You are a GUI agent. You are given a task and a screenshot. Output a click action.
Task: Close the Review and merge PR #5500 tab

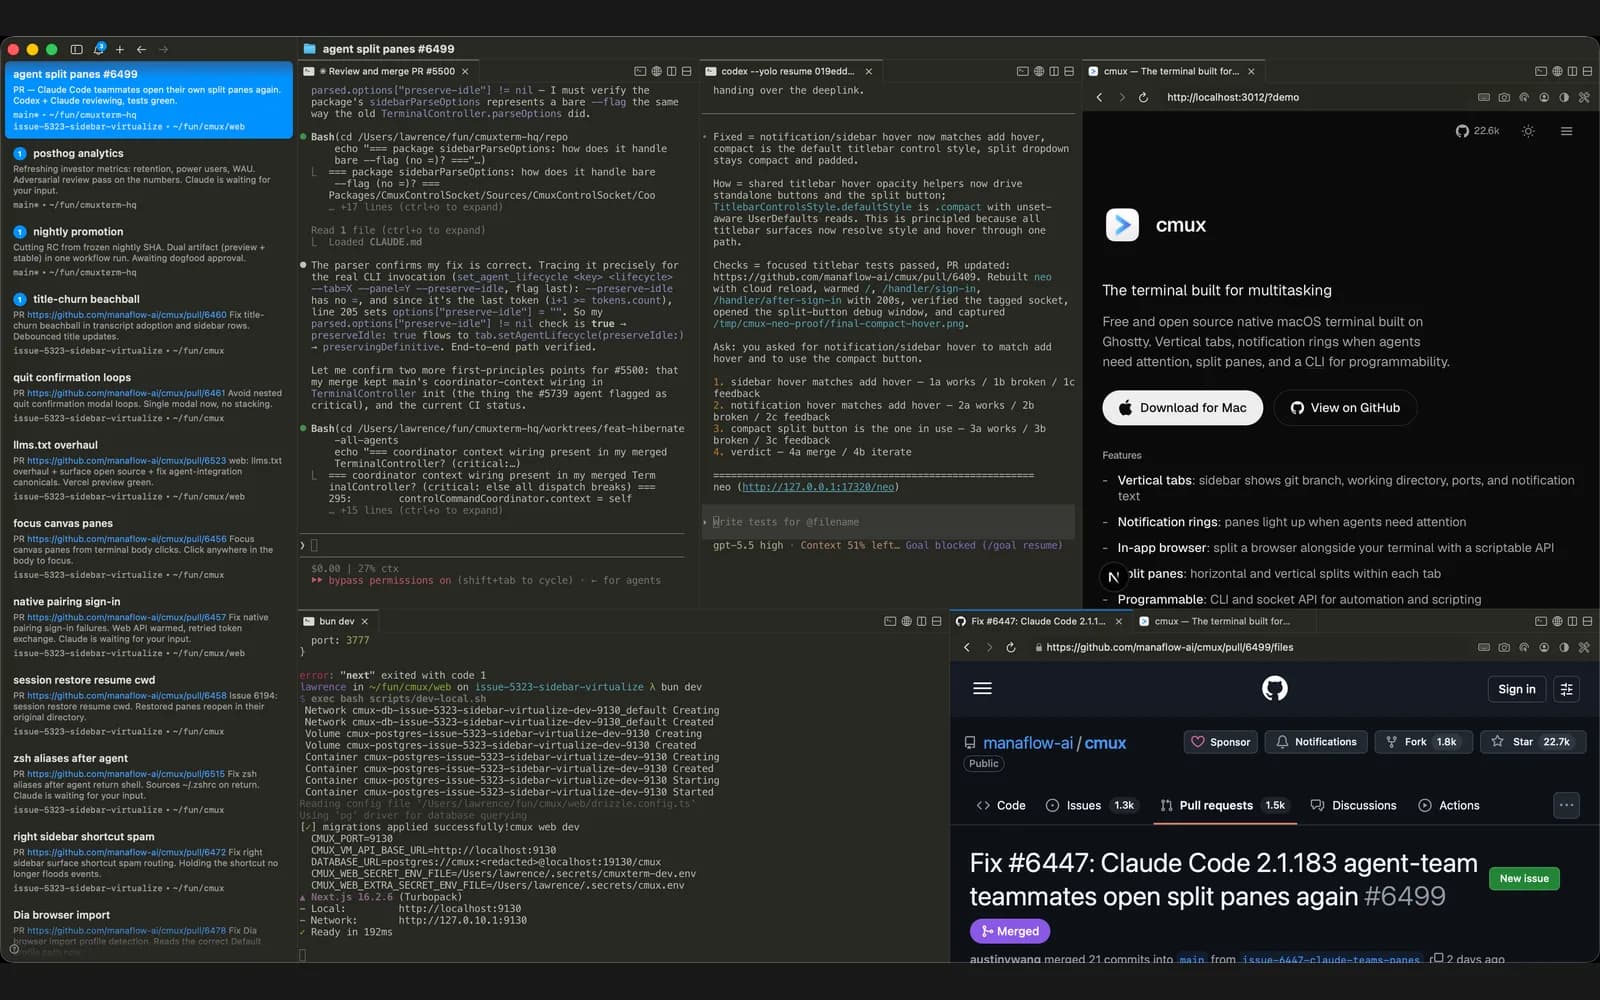pos(465,72)
